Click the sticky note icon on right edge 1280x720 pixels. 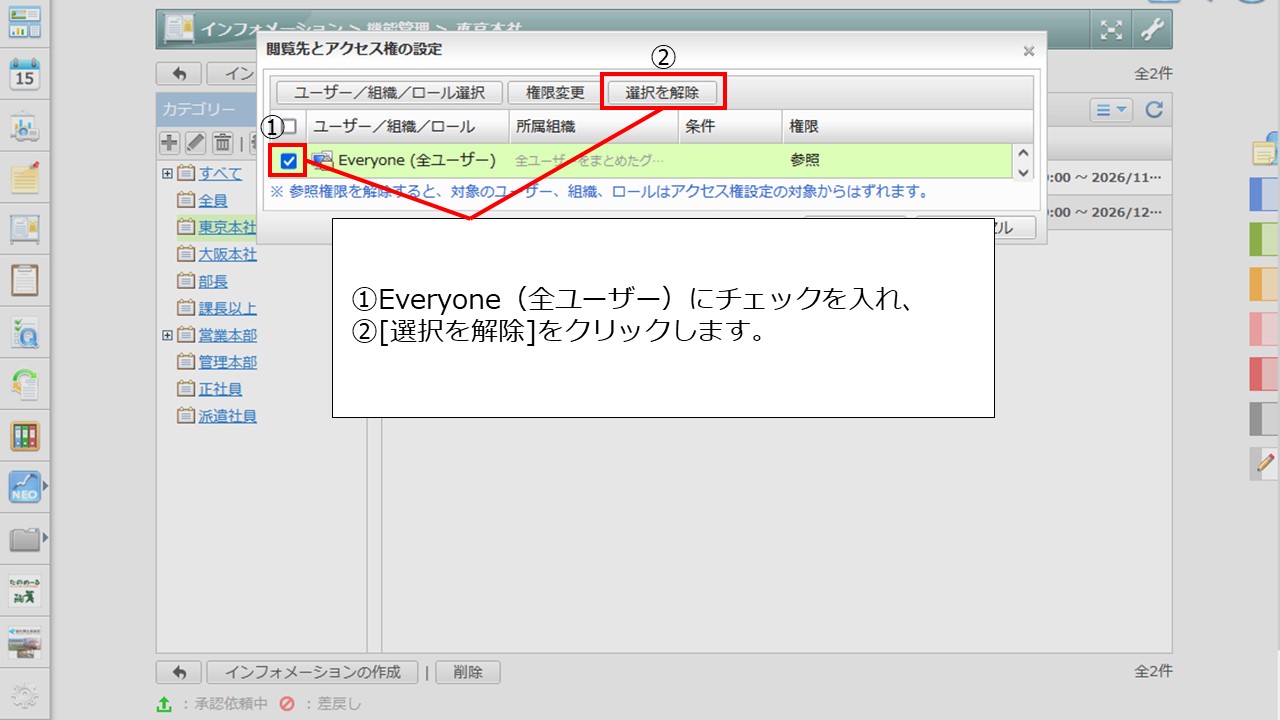pyautogui.click(x=1265, y=150)
